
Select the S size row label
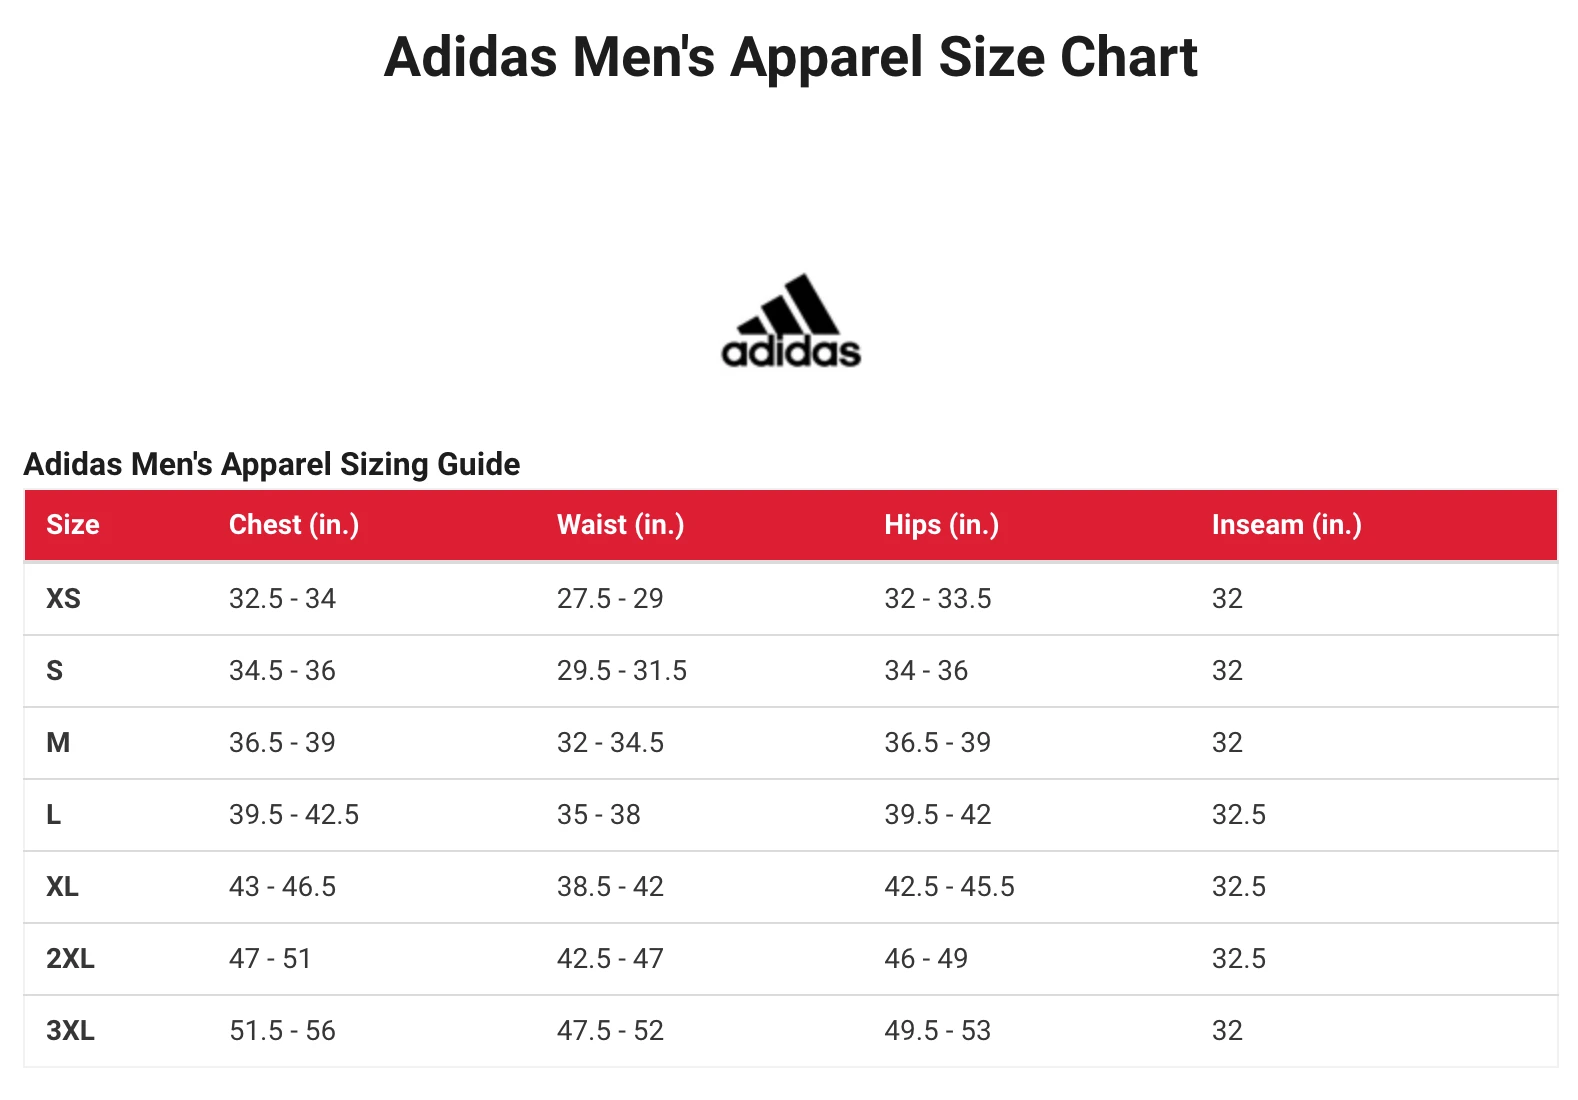tap(55, 671)
